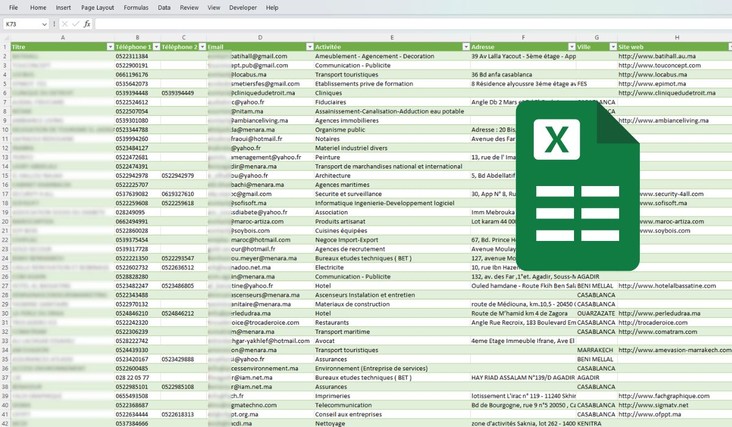
Task: Open the Titre column filter dropdown
Action: pos(110,47)
